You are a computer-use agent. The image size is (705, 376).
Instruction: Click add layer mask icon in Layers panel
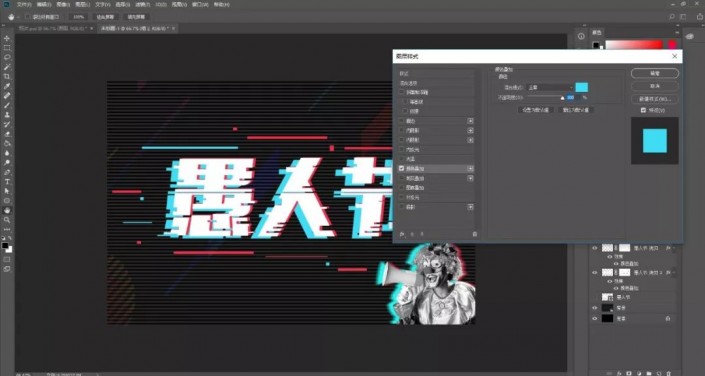coord(629,373)
